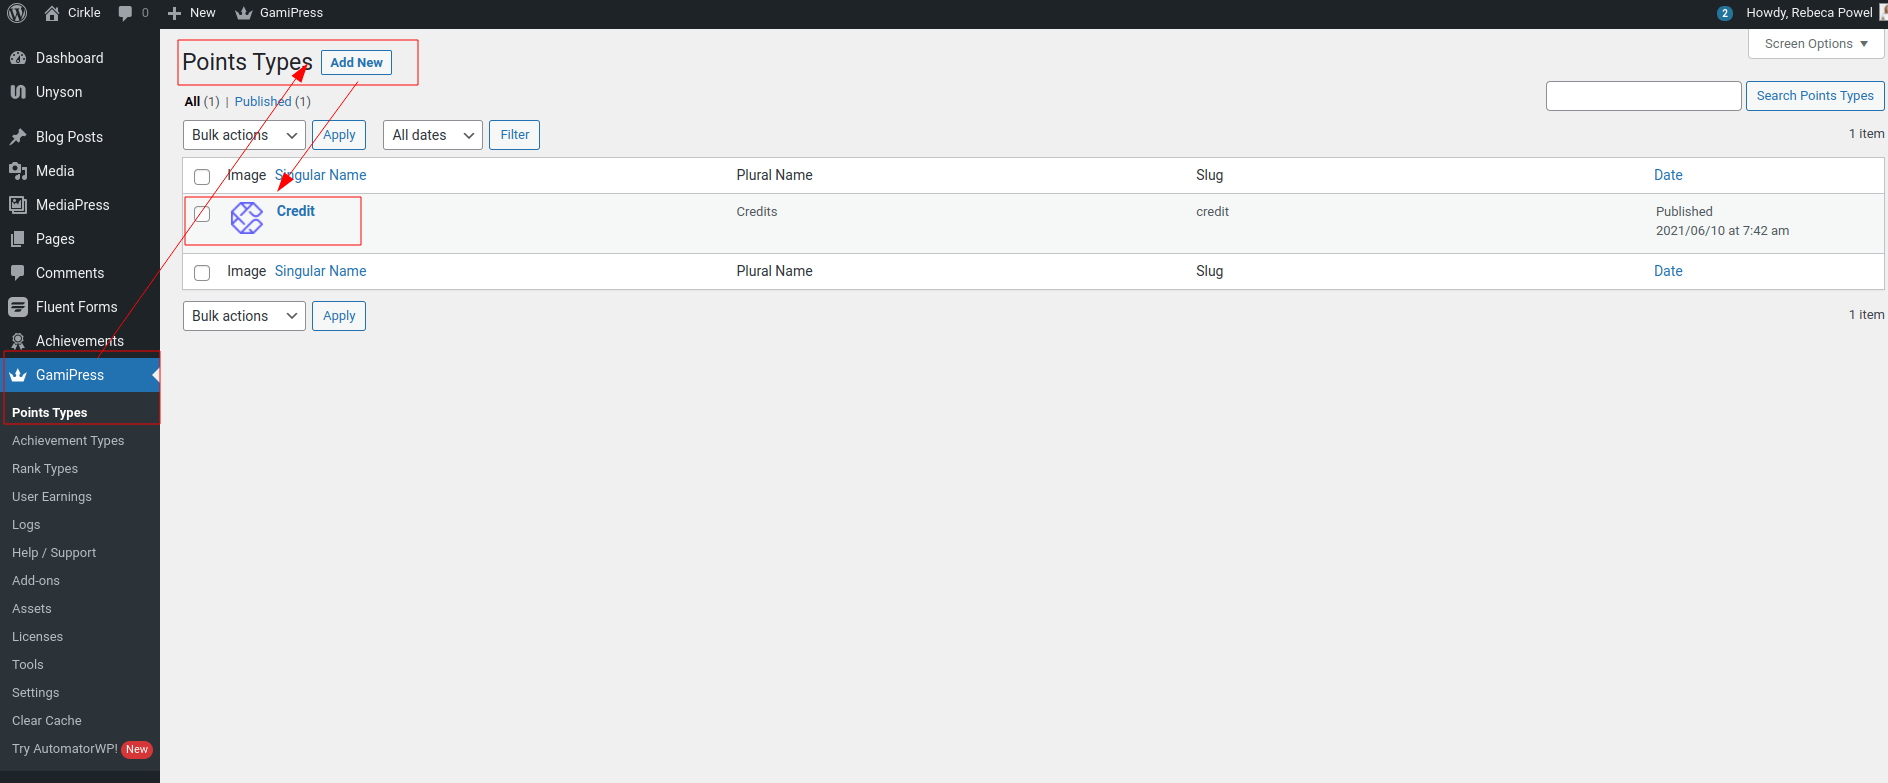Click the GamiPress crown icon in sidebar
This screenshot has height=783, width=1888.
[18, 375]
